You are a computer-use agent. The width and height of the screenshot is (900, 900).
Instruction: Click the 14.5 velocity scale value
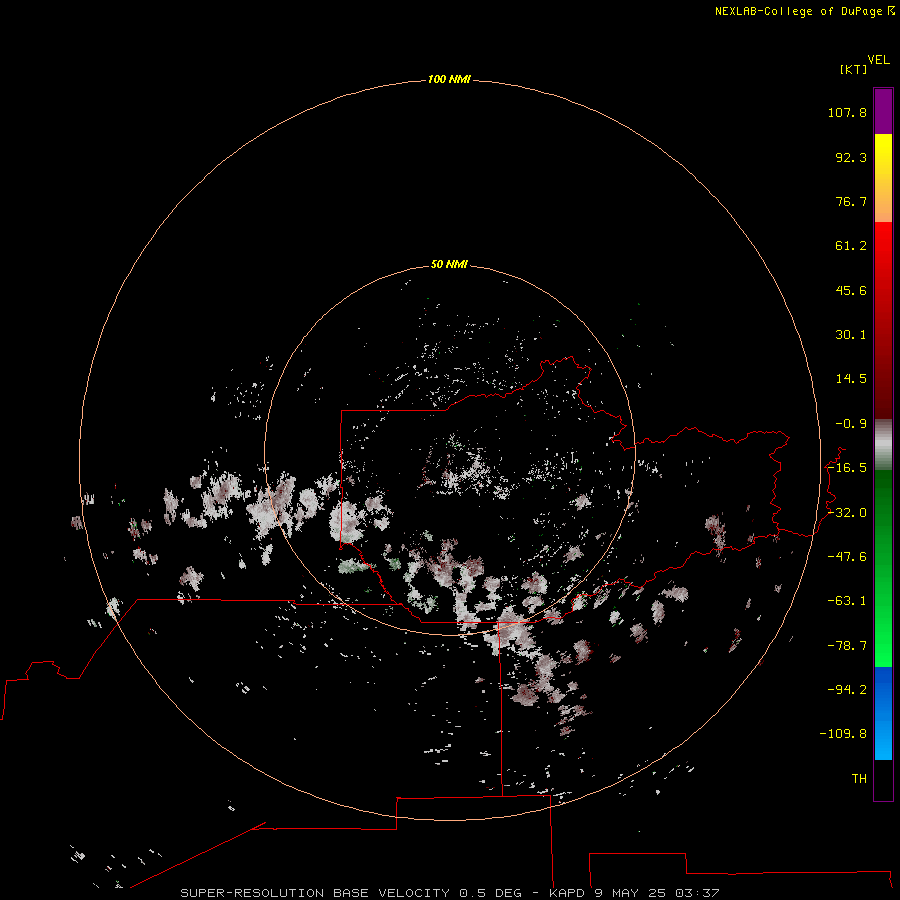851,379
